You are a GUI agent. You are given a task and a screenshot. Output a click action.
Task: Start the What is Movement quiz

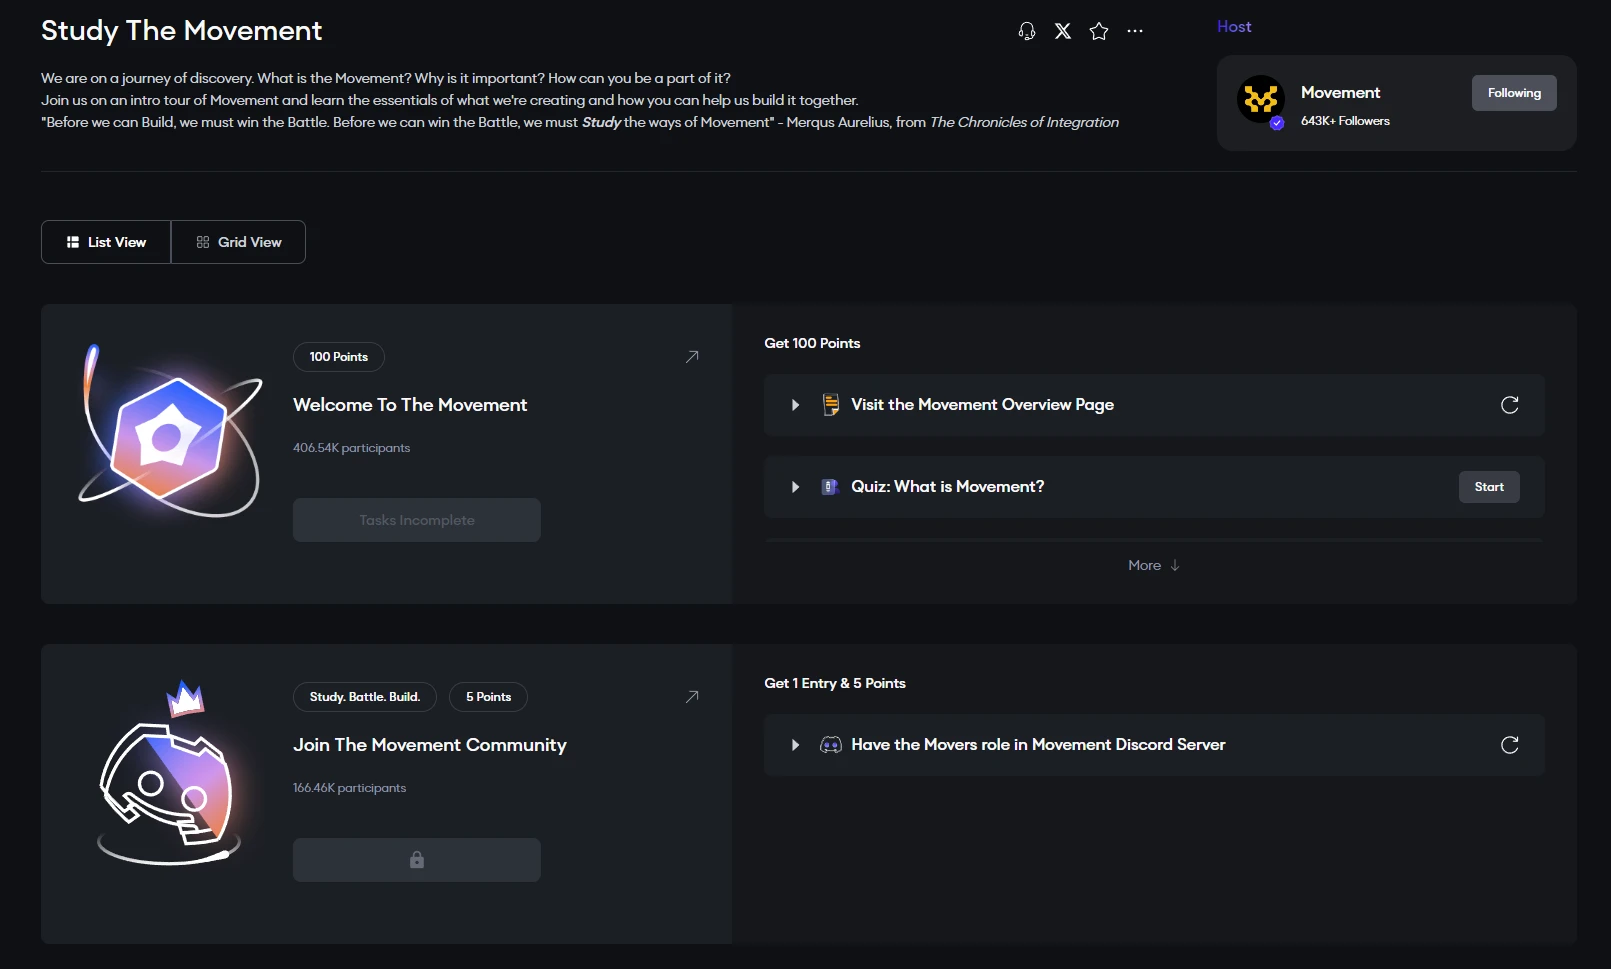click(1489, 487)
